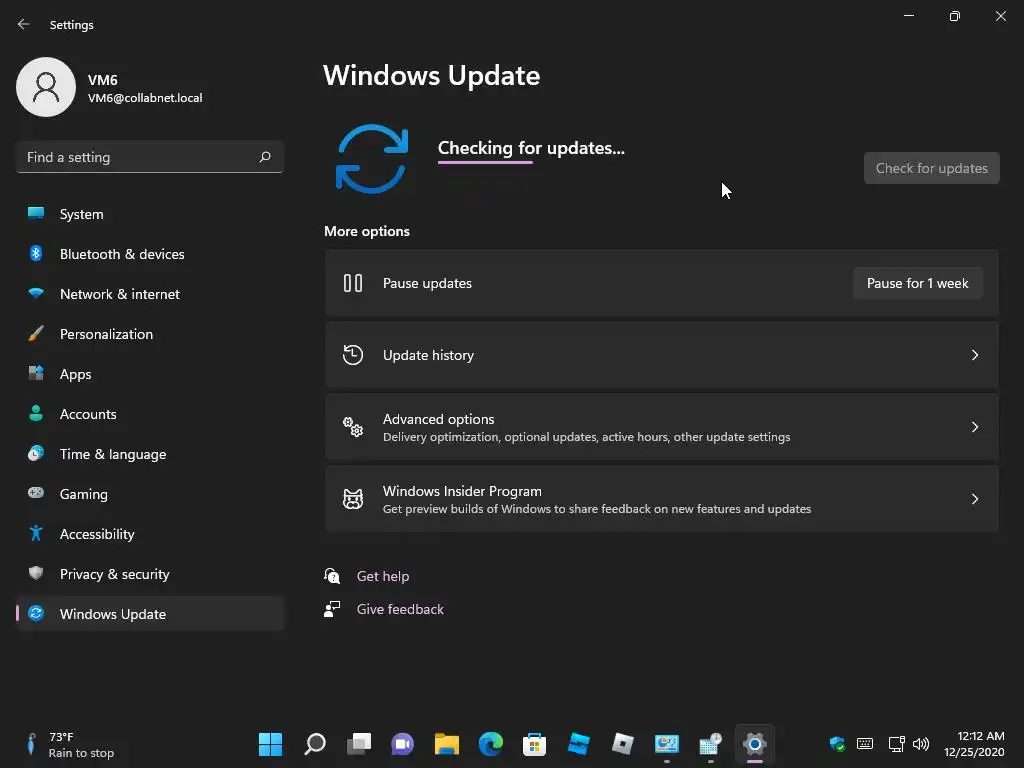Viewport: 1024px width, 768px height.
Task: Open System settings in the sidebar
Action: point(150,214)
